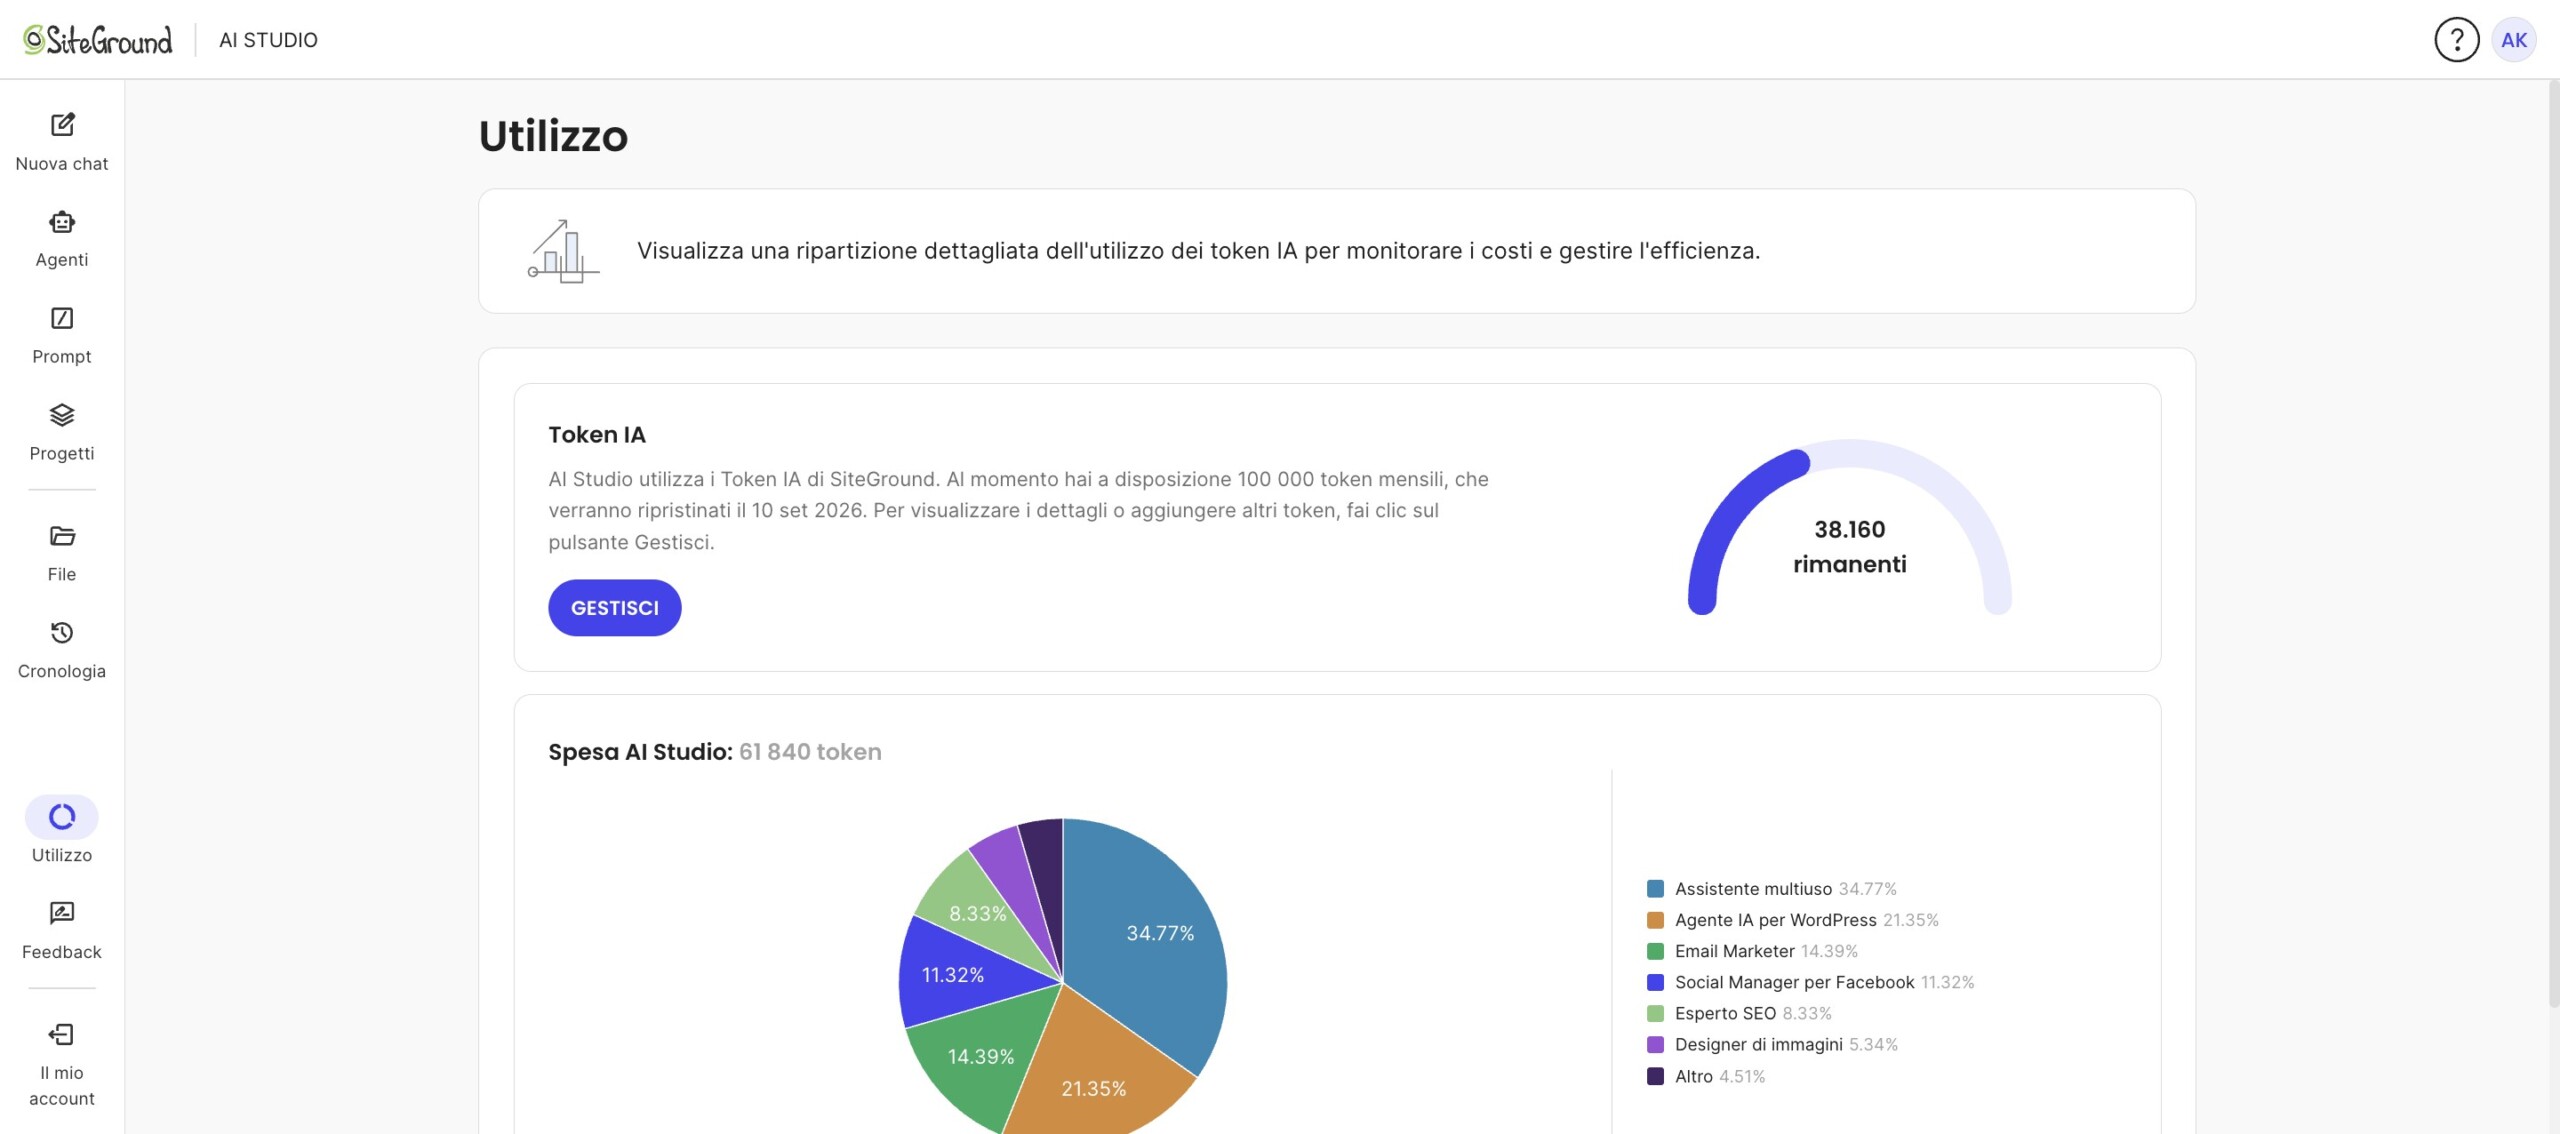The image size is (2560, 1134).
Task: Open the Progetti layers icon
Action: click(62, 414)
